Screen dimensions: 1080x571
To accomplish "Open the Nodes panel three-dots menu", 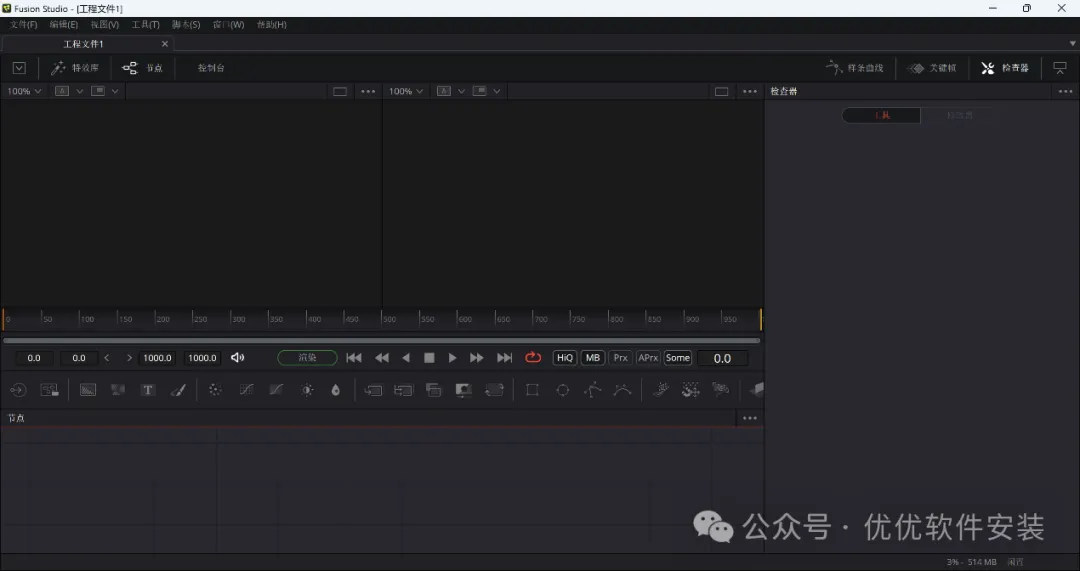I will click(750, 418).
